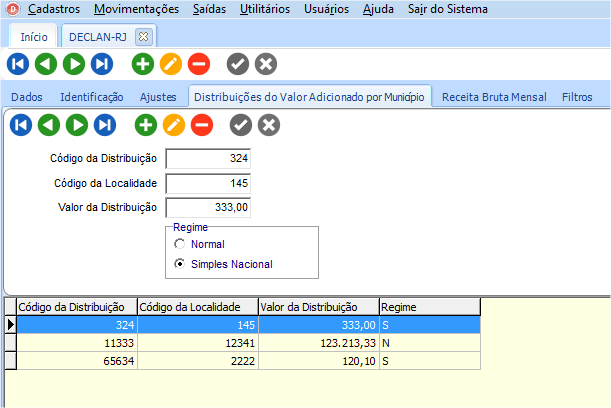Viewport: 611px width, 408px height.
Task: Click row selector of row 11333
Action: [x=11, y=343]
